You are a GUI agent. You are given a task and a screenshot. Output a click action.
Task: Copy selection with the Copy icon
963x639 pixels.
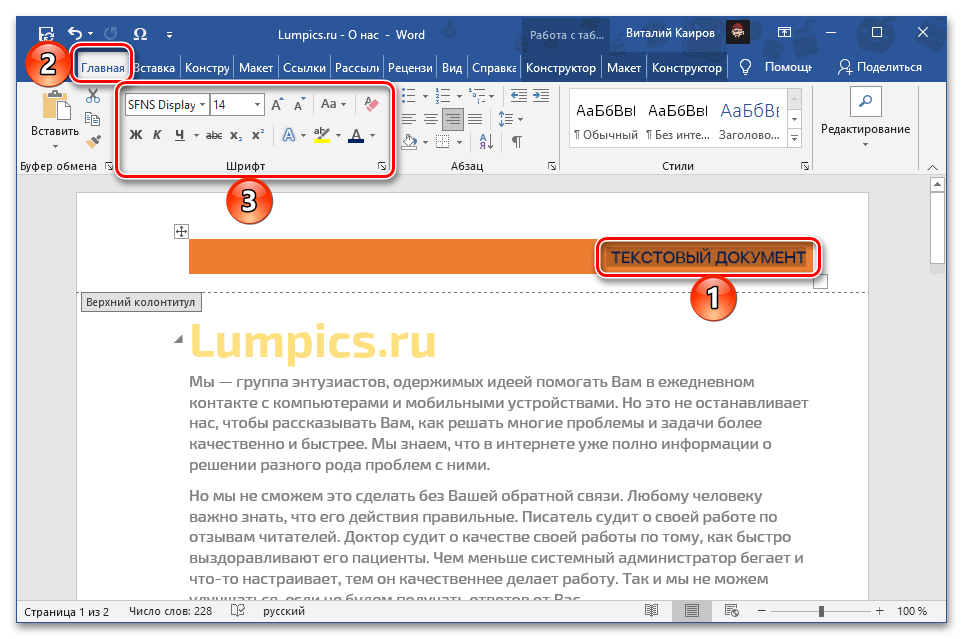tap(93, 119)
